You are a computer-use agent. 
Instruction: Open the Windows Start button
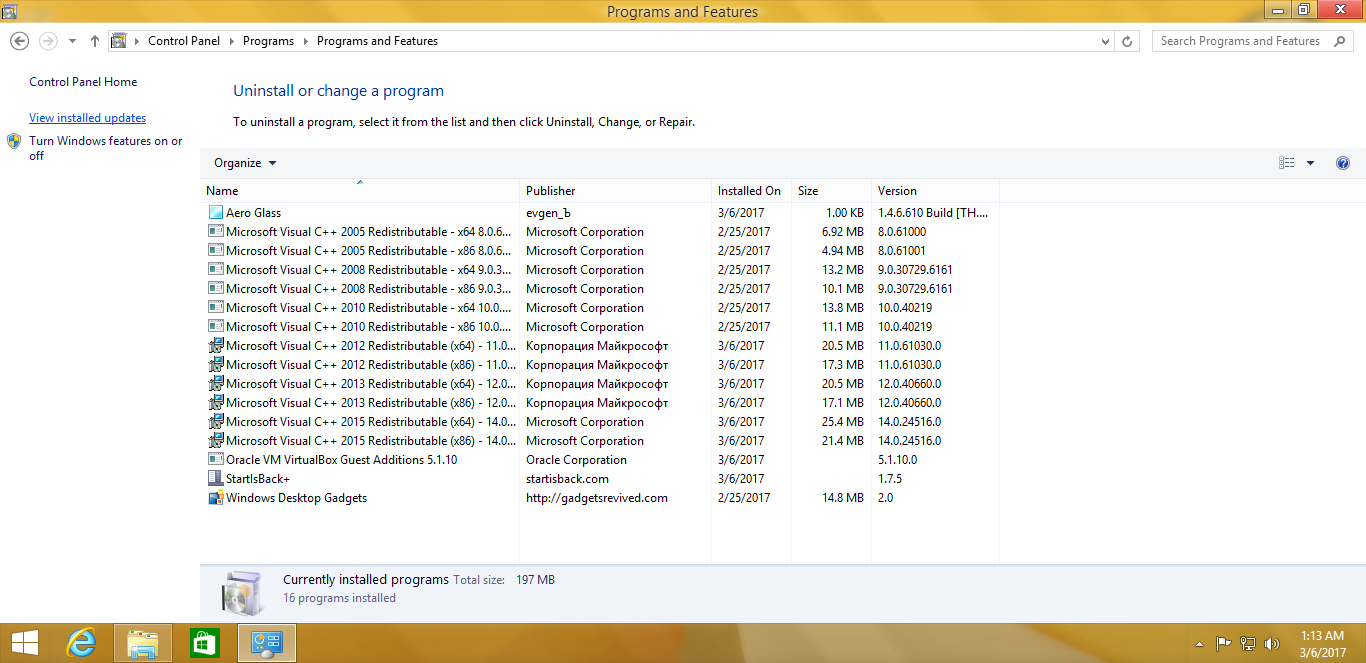point(25,643)
